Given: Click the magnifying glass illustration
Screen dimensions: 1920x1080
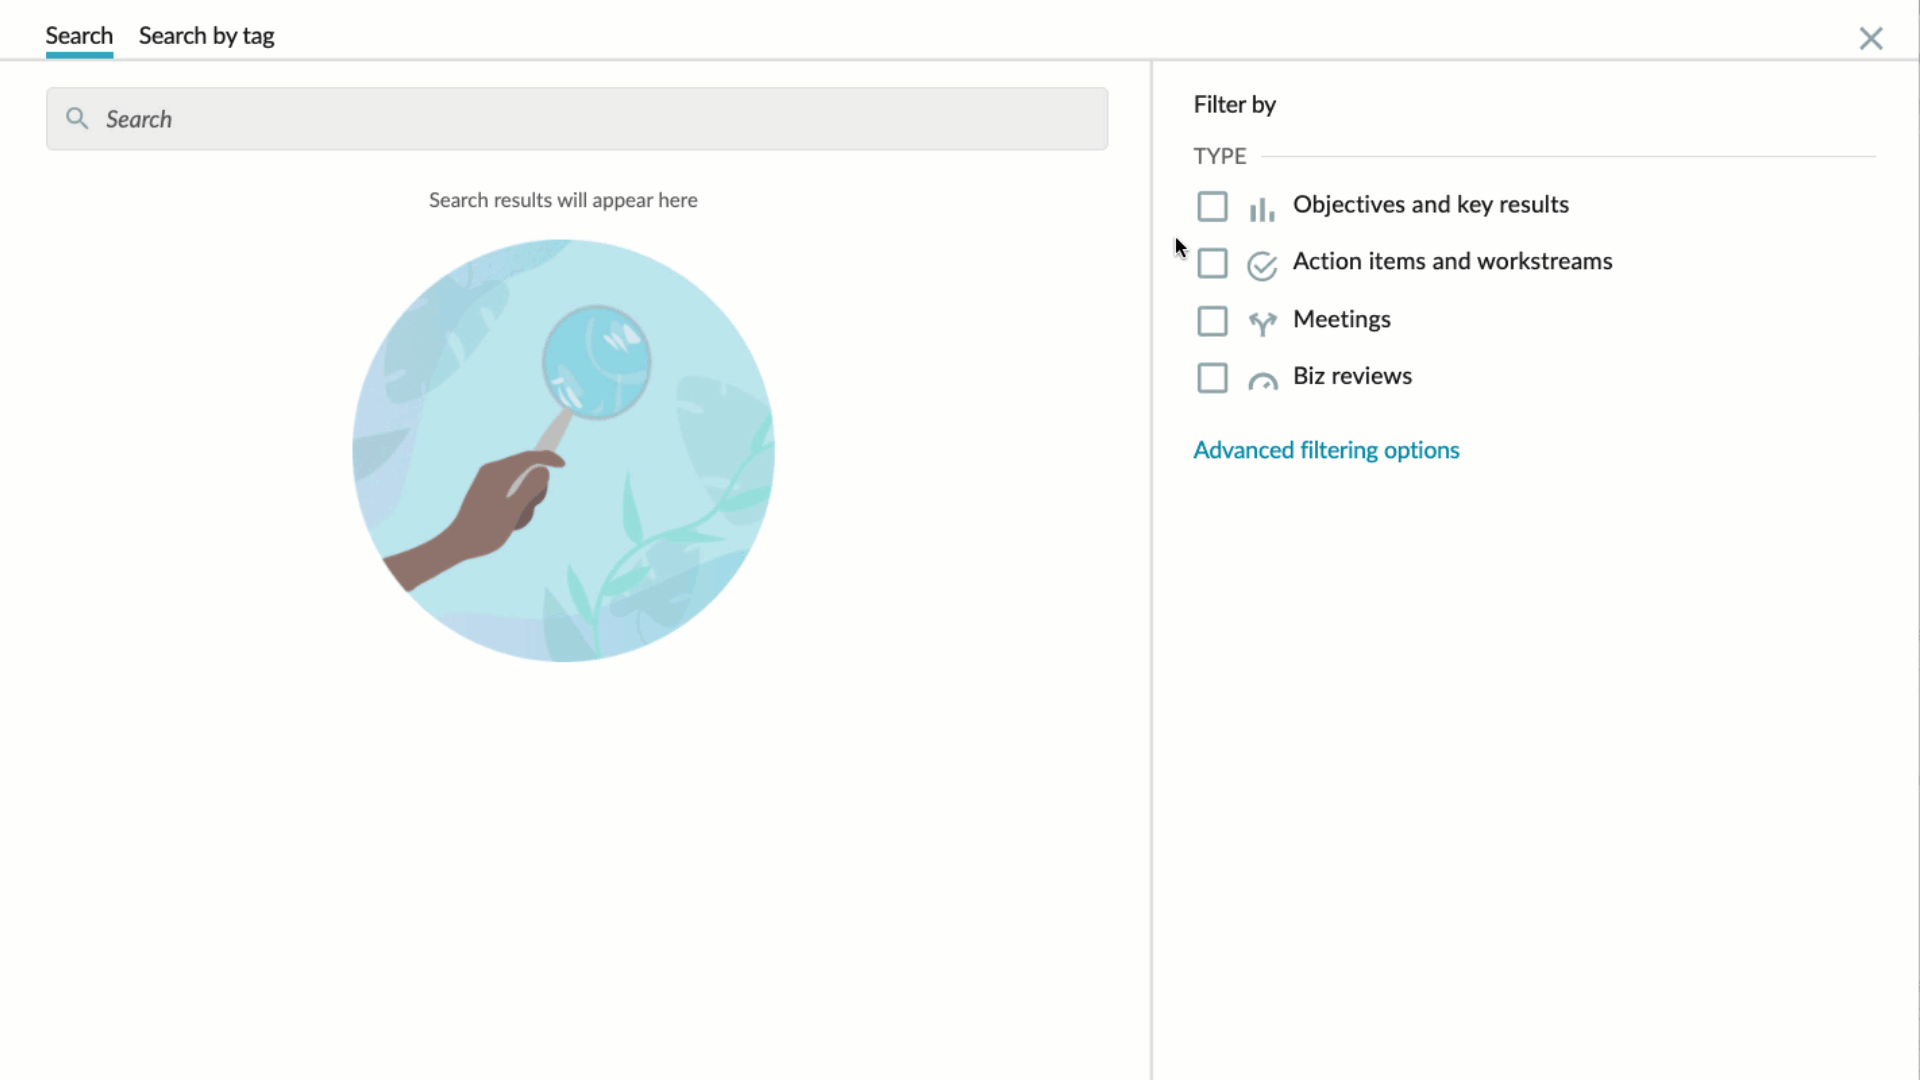Looking at the screenshot, I should pyautogui.click(x=563, y=450).
